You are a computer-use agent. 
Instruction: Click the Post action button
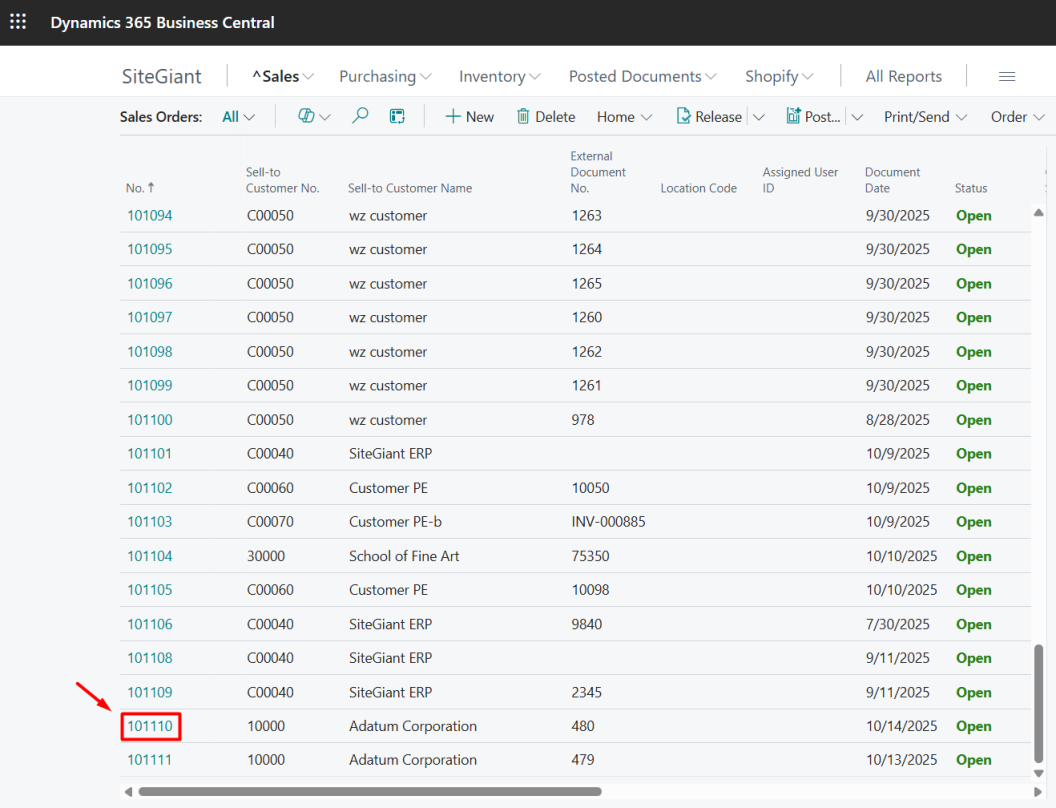click(x=813, y=117)
